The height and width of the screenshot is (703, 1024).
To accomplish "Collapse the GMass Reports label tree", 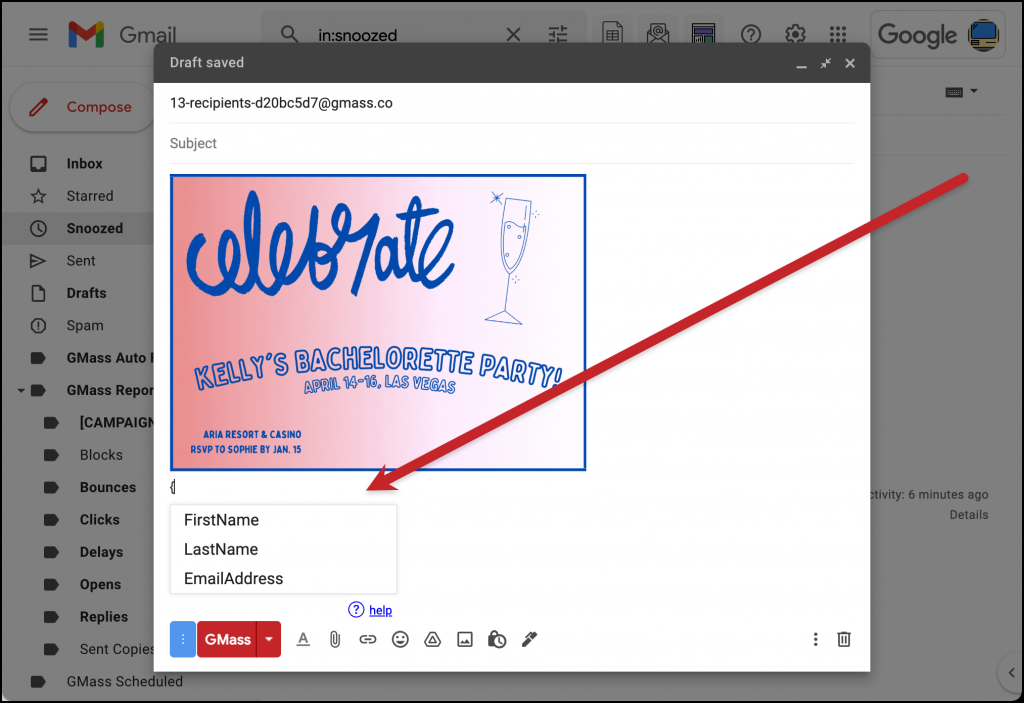I will point(21,390).
